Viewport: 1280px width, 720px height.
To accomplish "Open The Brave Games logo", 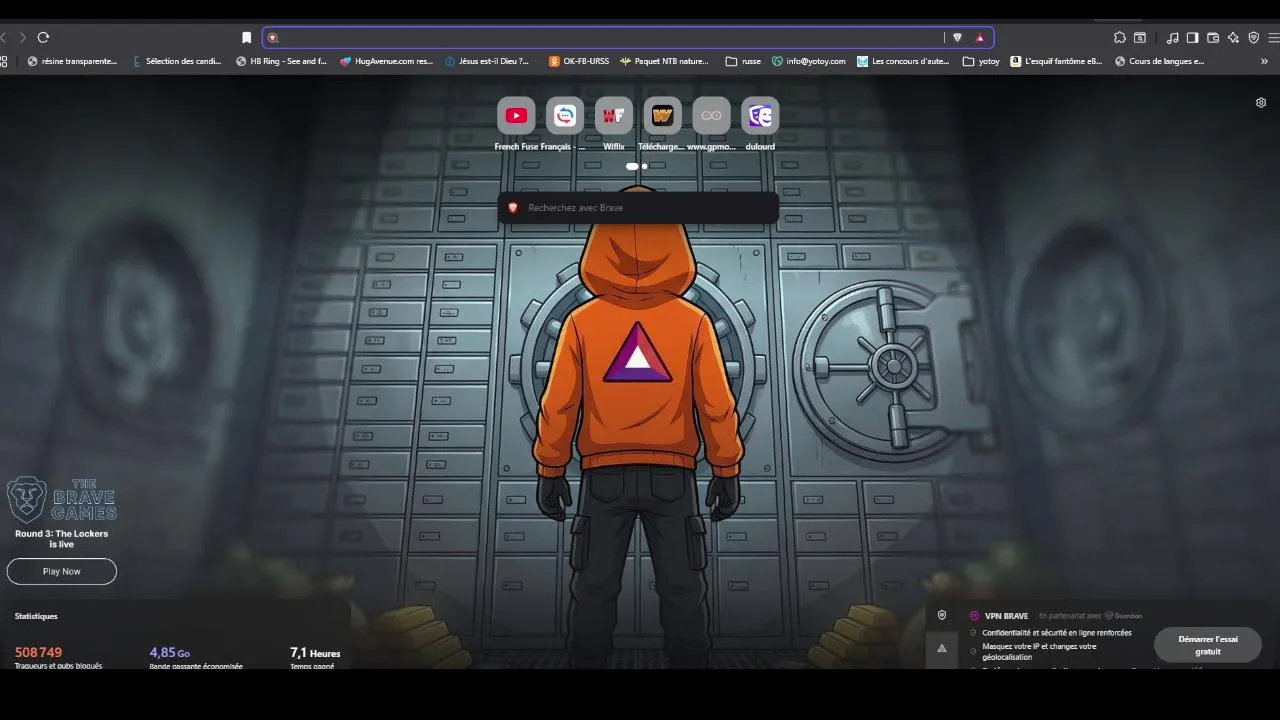I will click(x=62, y=500).
